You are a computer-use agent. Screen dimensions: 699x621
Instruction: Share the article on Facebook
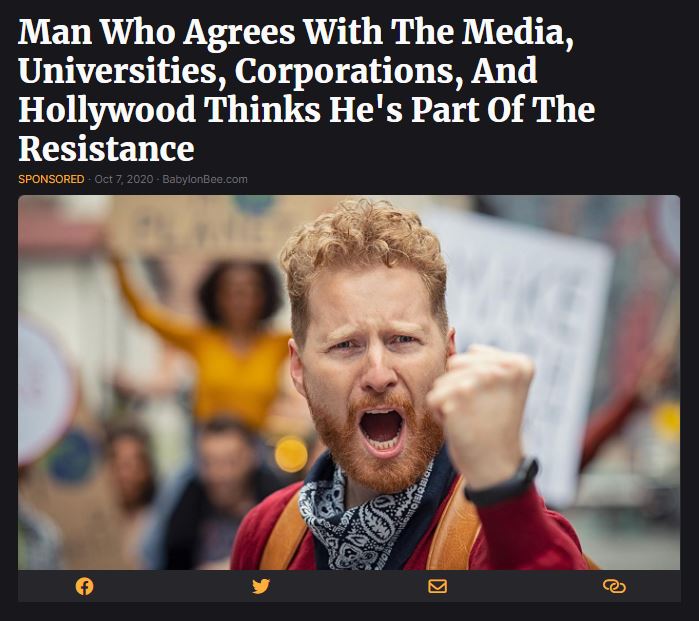coord(84,586)
